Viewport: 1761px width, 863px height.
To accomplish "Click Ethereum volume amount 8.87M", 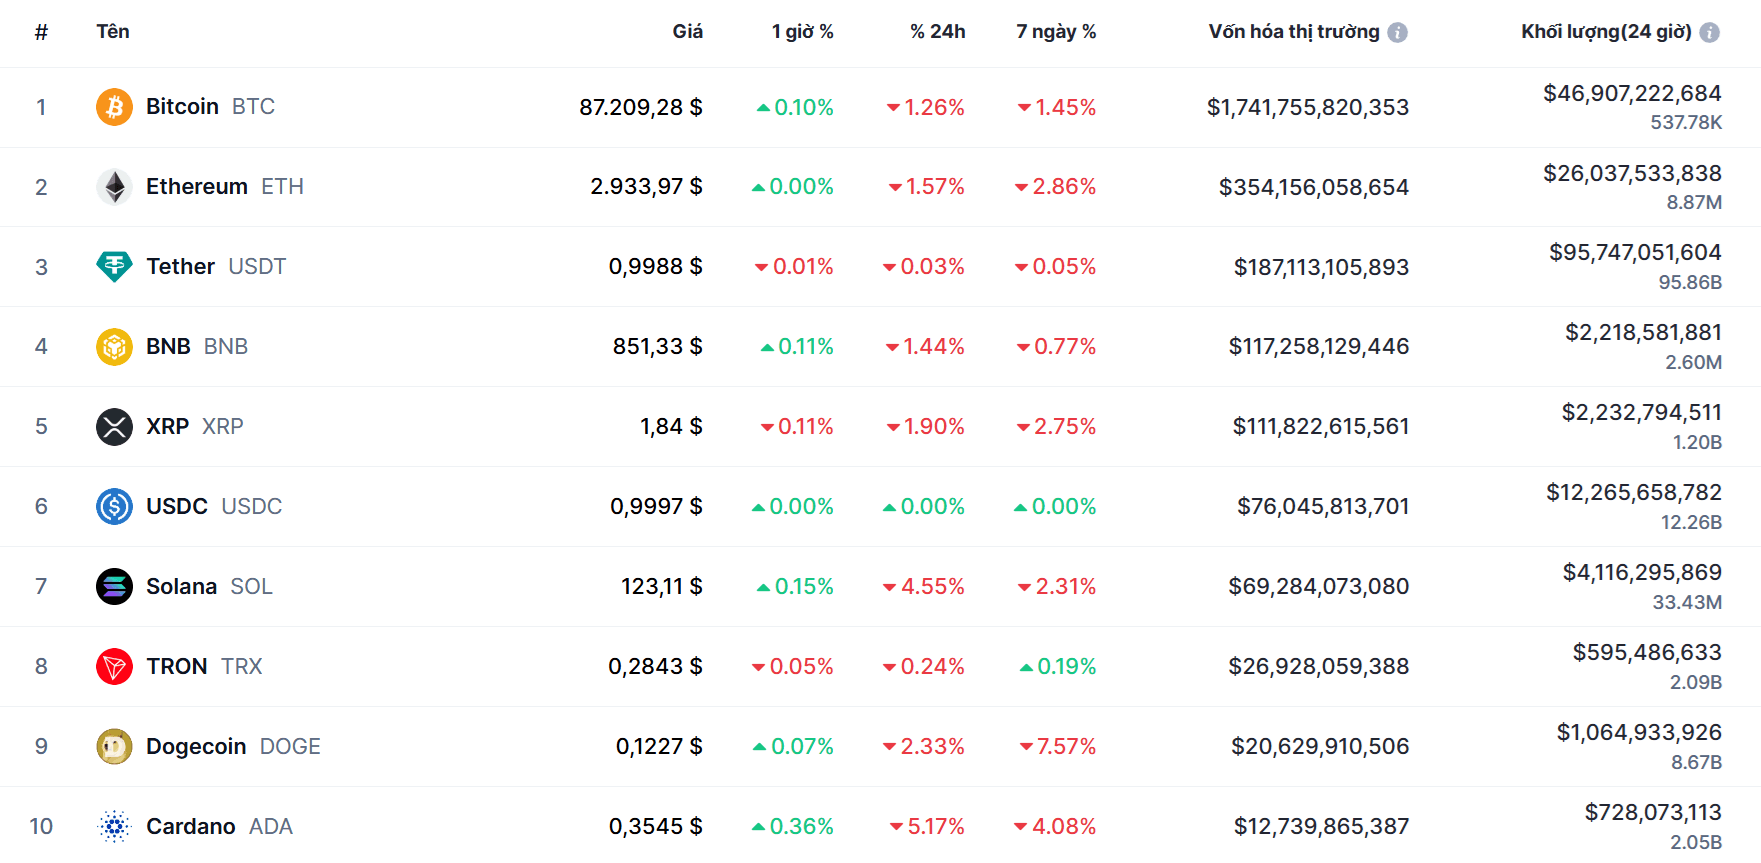I will (1694, 202).
